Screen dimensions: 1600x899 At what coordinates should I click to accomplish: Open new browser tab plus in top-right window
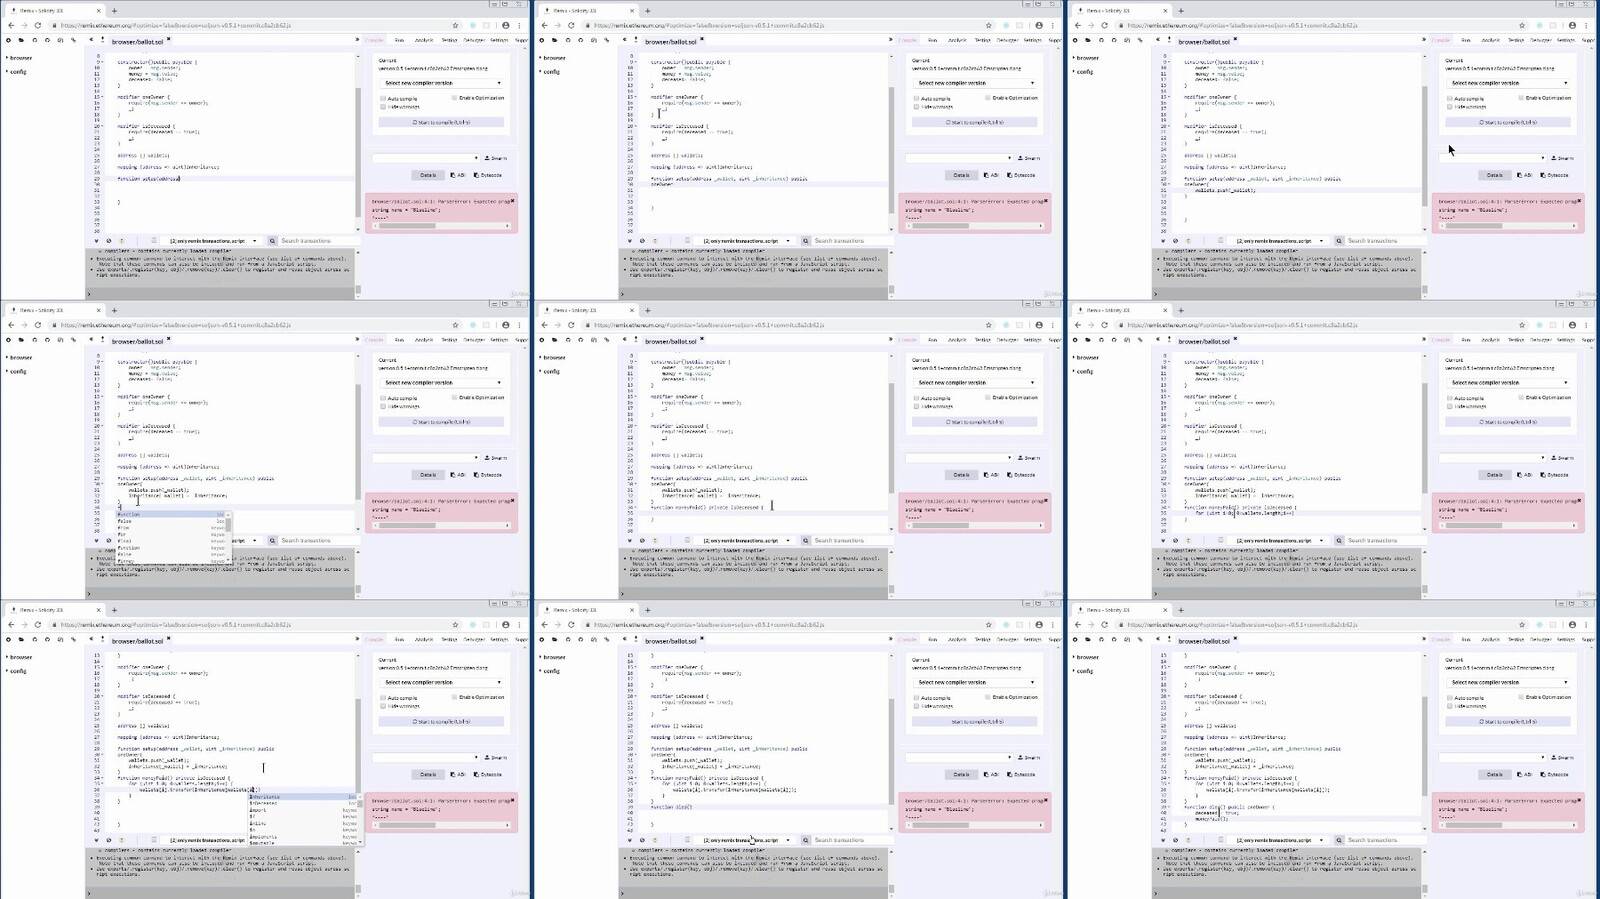coord(1181,11)
